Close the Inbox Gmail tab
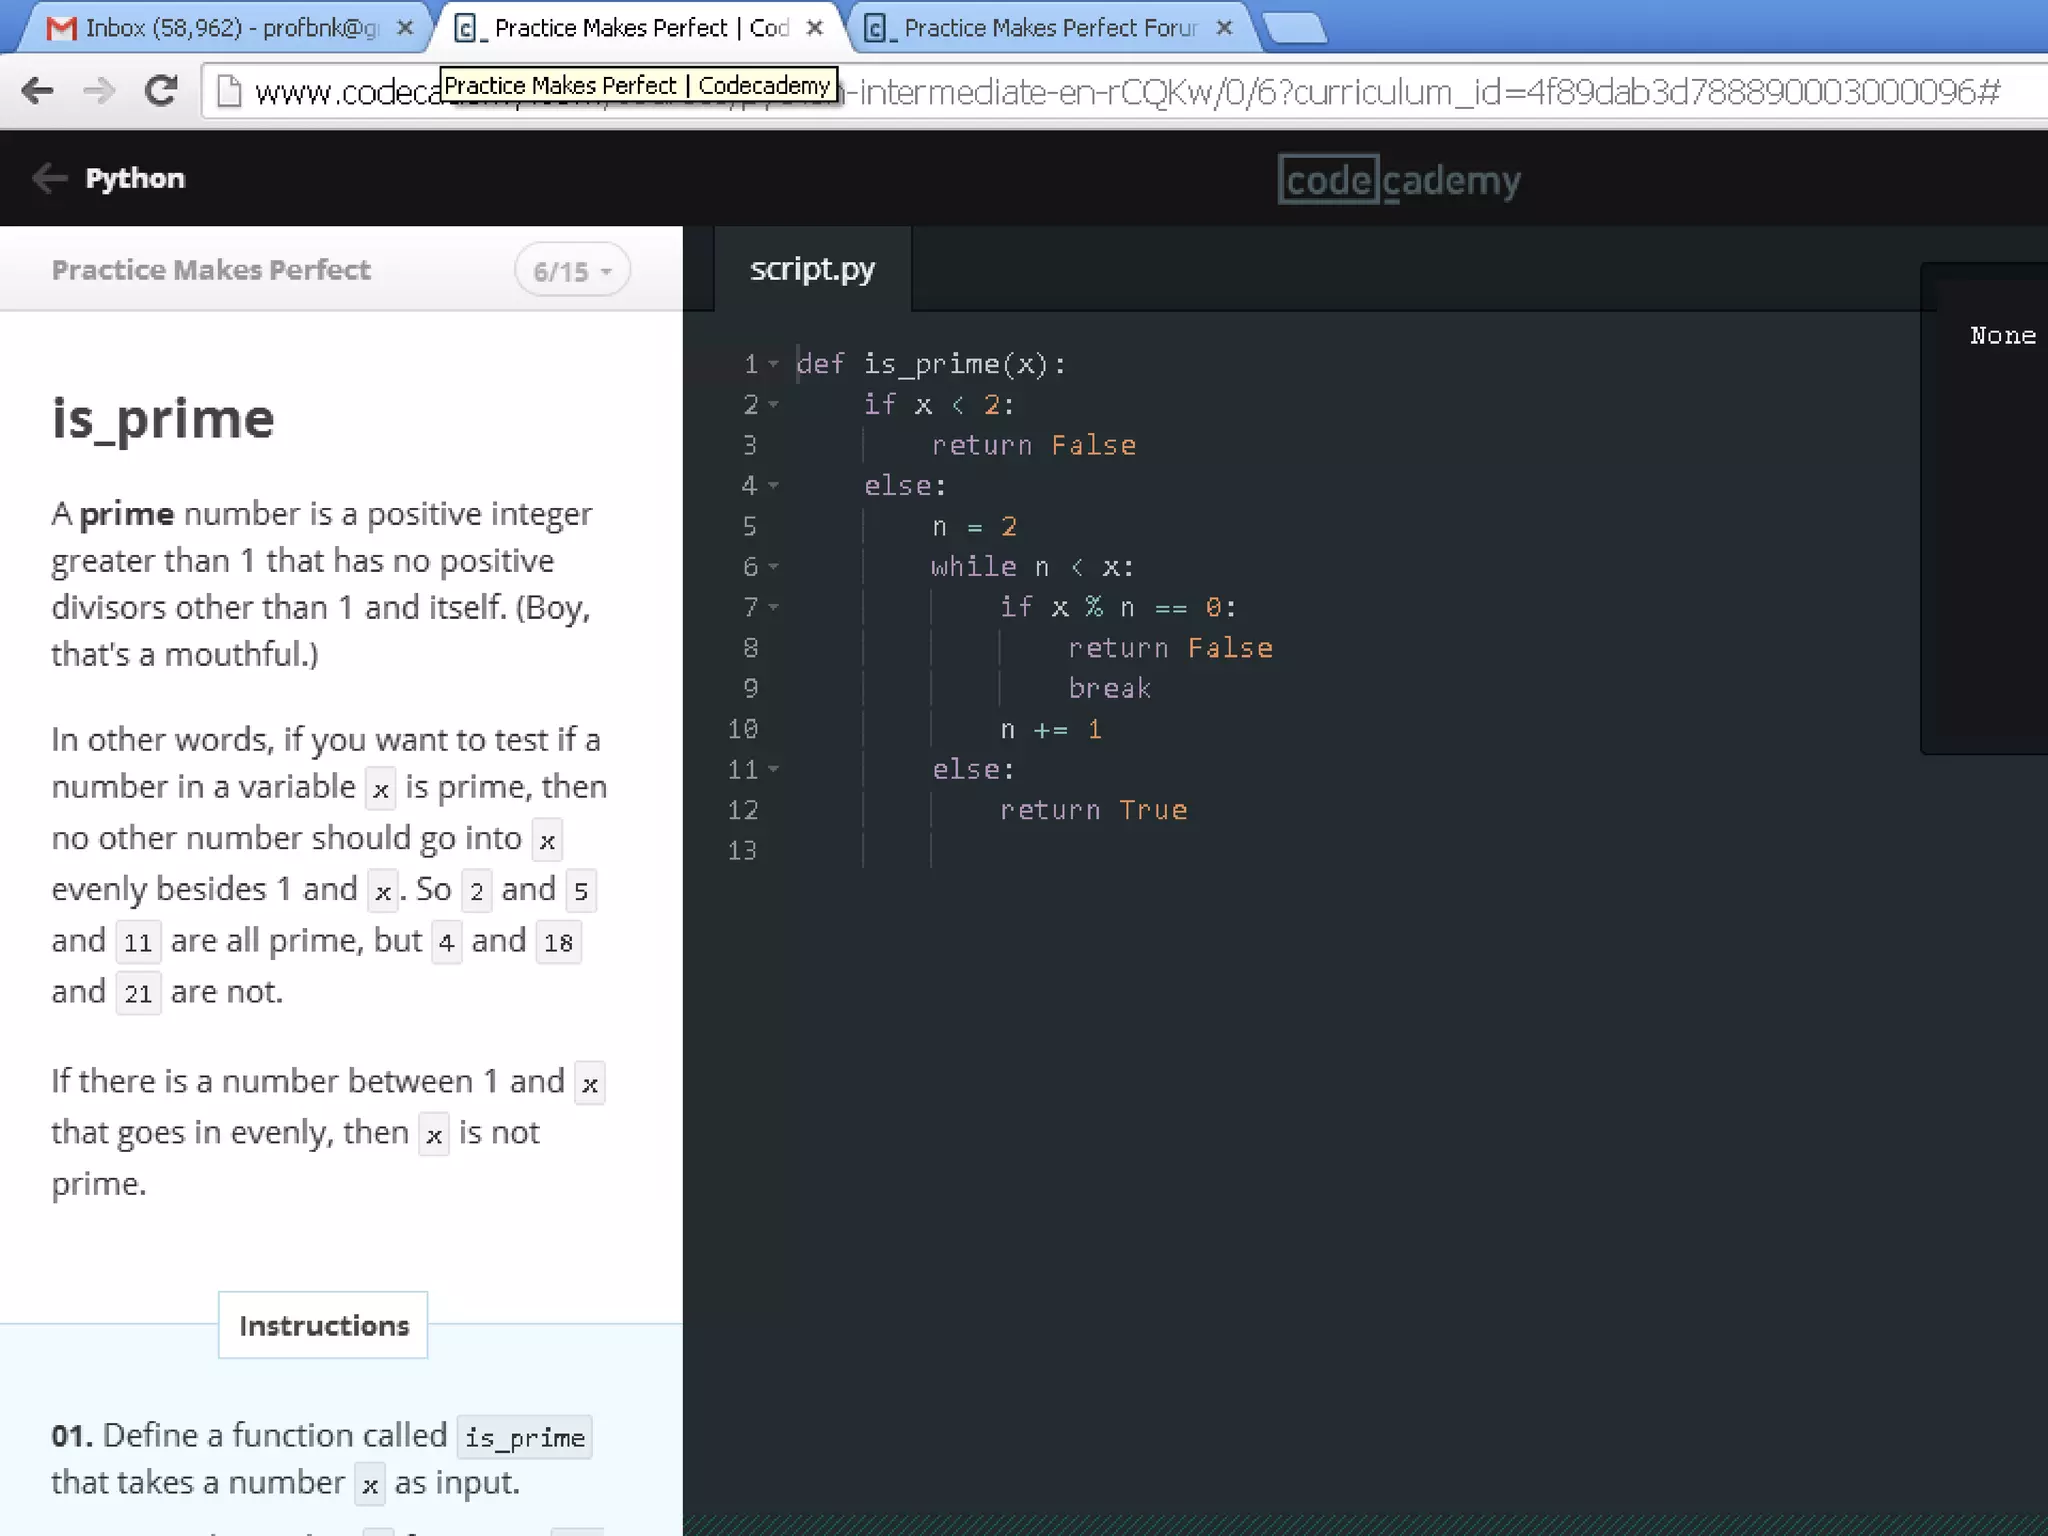The height and width of the screenshot is (1536, 2048). pos(405,28)
